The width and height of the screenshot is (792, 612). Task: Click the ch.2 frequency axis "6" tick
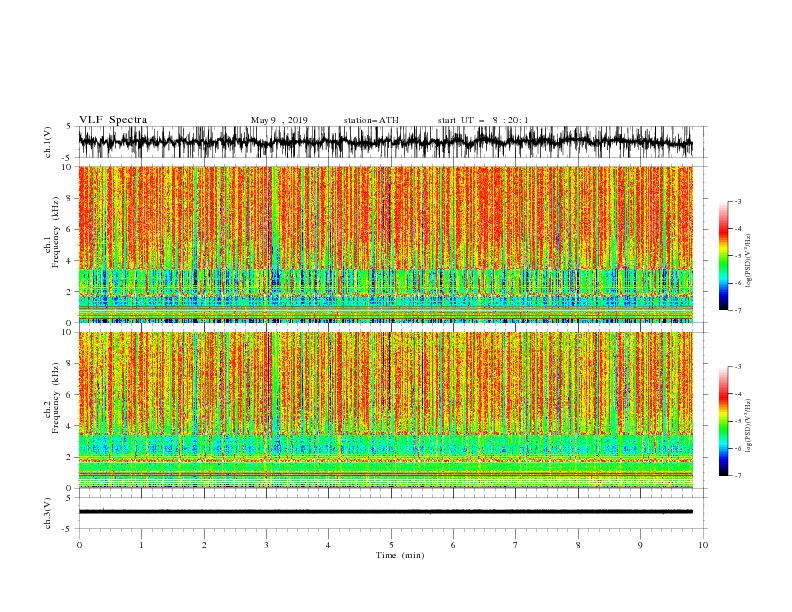70,395
